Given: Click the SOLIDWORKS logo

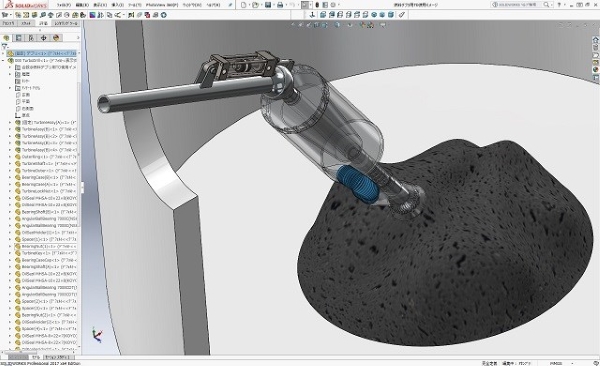Looking at the screenshot, I should pos(25,5).
